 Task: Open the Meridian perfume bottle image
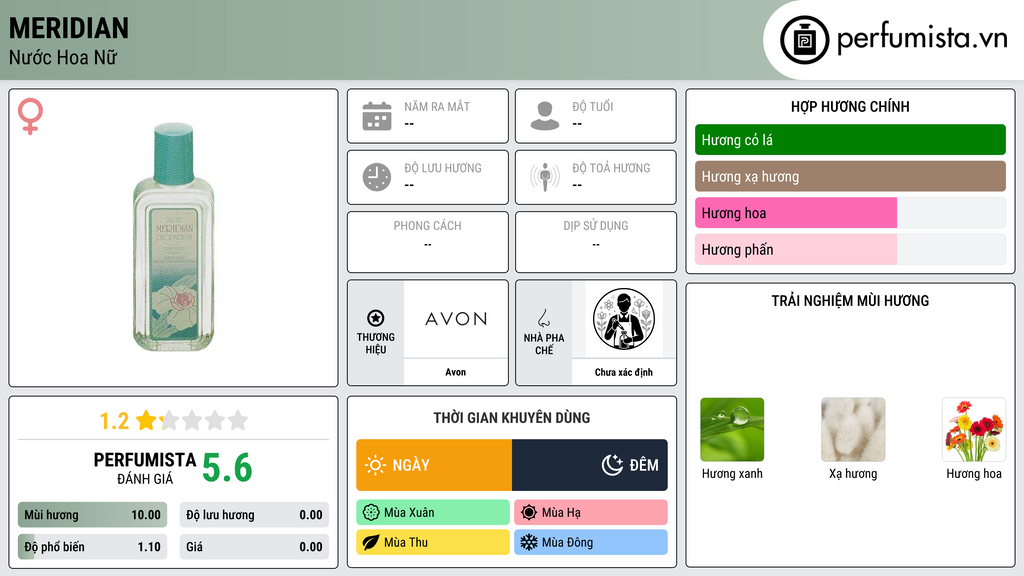click(x=174, y=238)
